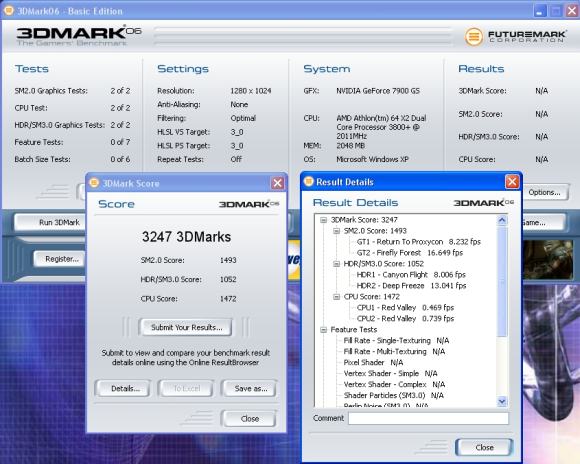This screenshot has width=580, height=464.
Task: Click the To Excel button
Action: [x=186, y=389]
